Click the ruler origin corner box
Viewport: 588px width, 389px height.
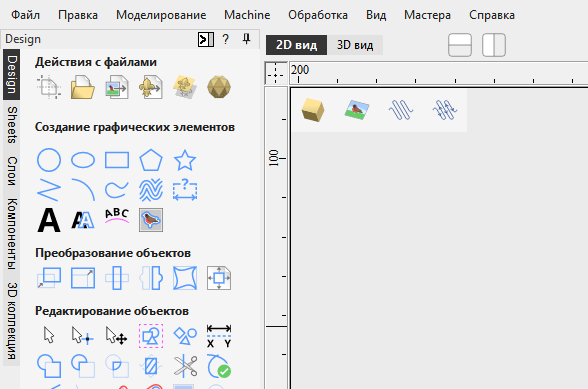(276, 73)
